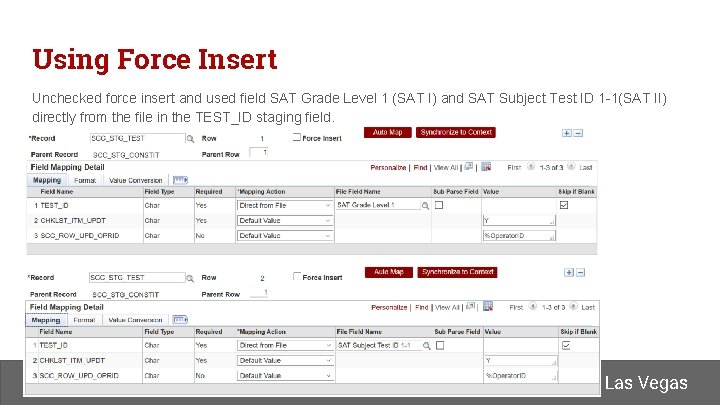
Task: Go to next rows in Row 2 grid
Action: pyautogui.click(x=574, y=306)
